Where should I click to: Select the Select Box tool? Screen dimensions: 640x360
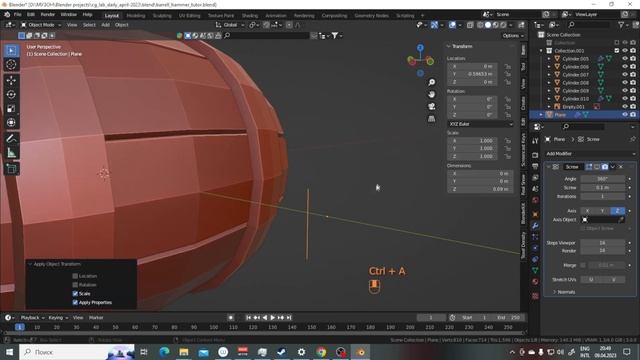coord(11,51)
